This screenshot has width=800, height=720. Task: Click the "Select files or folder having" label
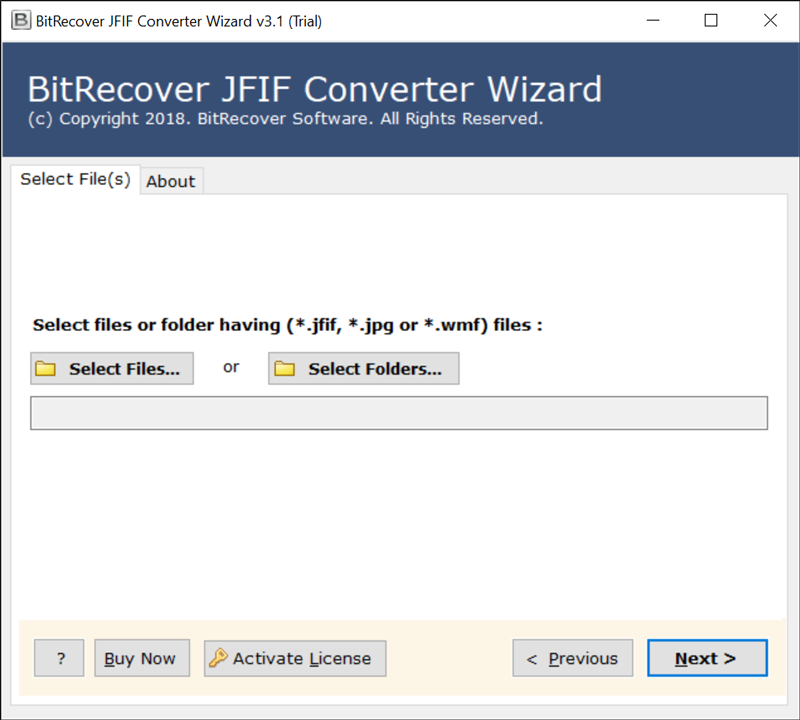(x=287, y=325)
